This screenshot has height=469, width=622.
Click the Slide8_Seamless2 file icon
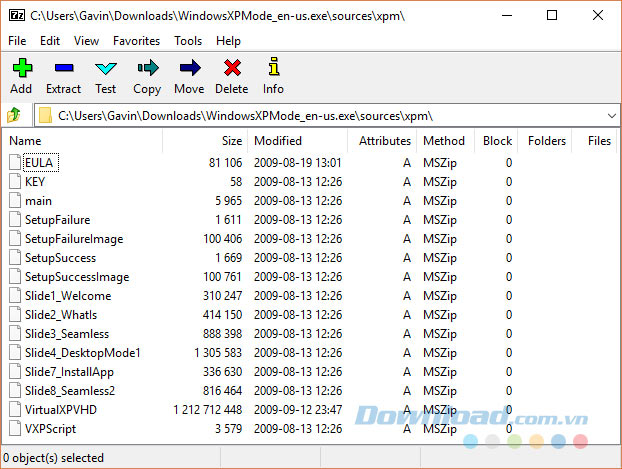click(x=15, y=390)
